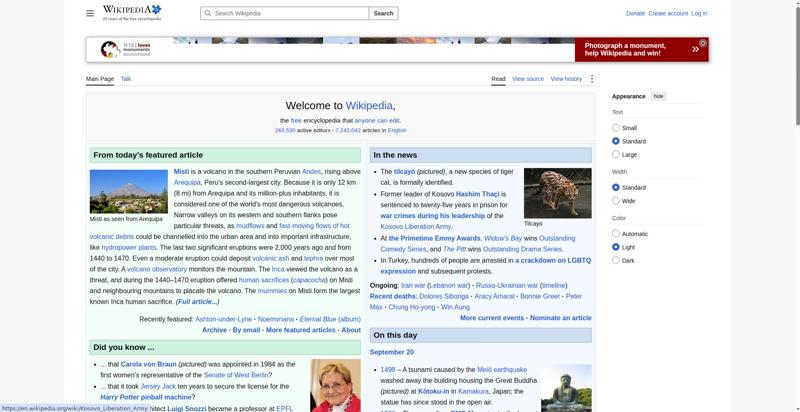Click the Create account link
The height and width of the screenshot is (412, 800).
(x=668, y=14)
